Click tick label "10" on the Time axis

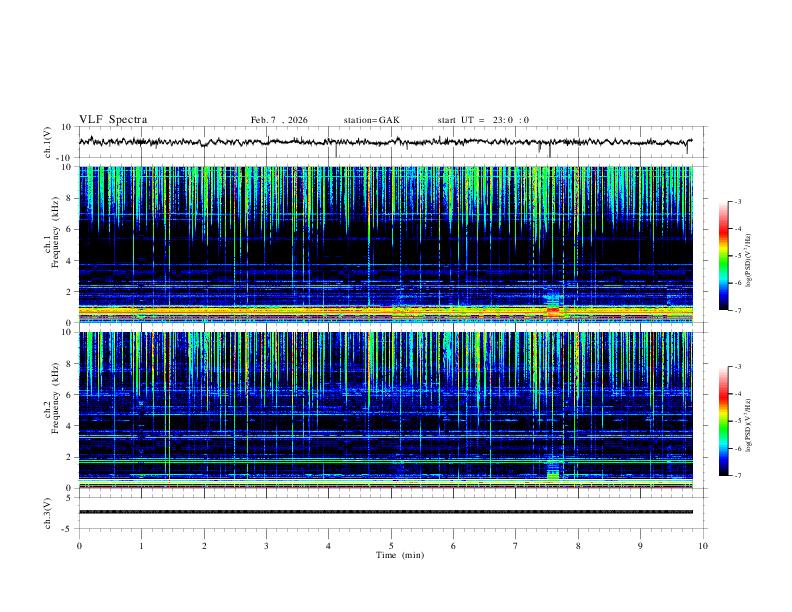point(703,546)
